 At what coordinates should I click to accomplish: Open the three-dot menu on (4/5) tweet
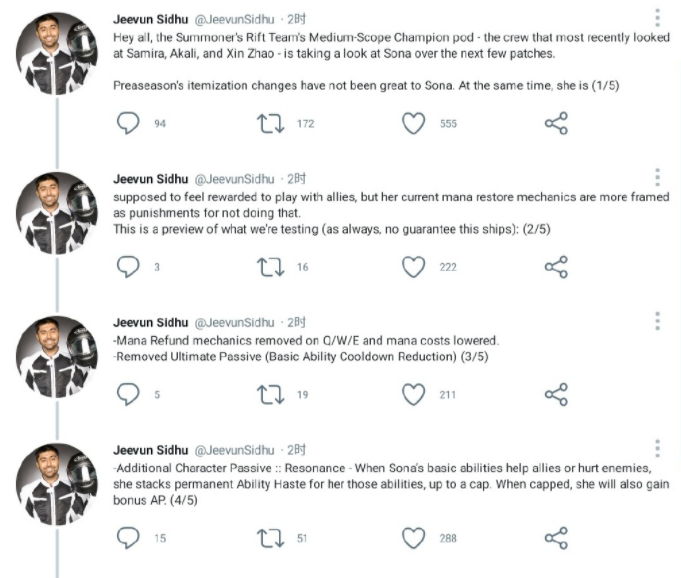[657, 449]
